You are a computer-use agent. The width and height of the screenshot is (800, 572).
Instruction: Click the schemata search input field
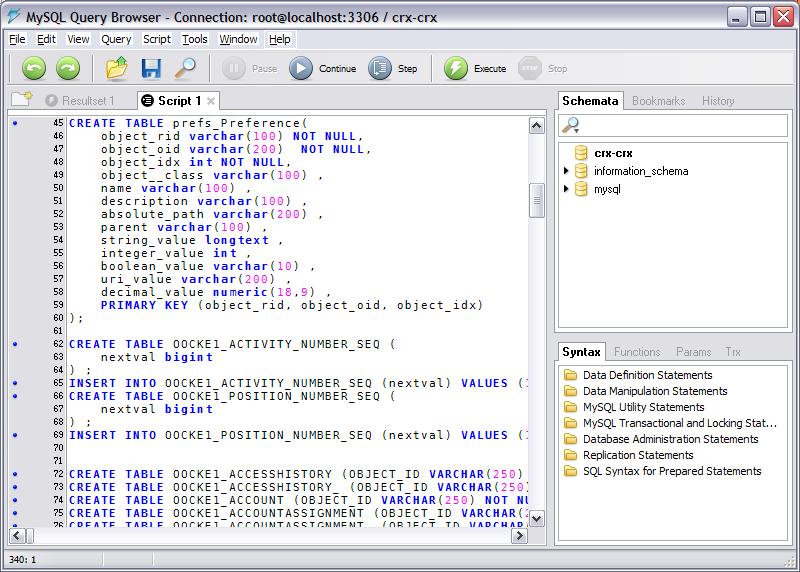pos(673,125)
